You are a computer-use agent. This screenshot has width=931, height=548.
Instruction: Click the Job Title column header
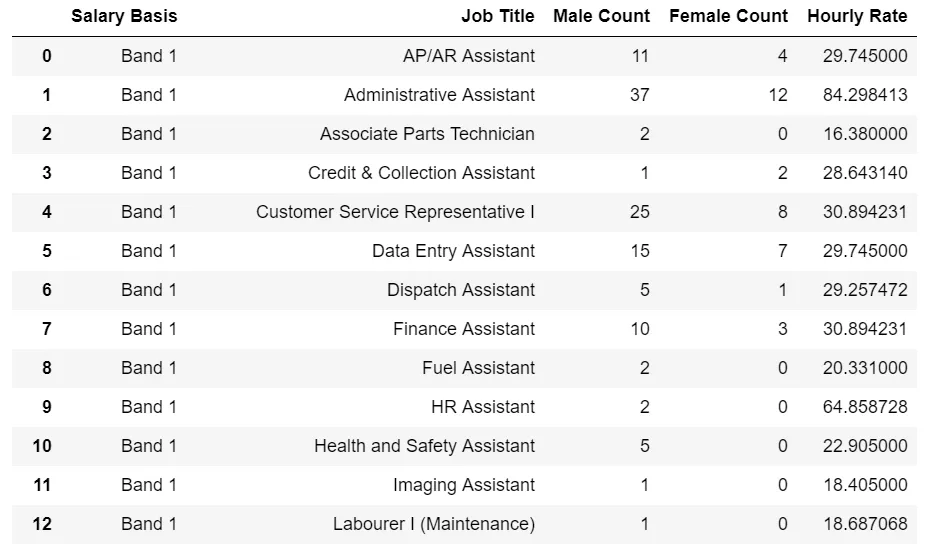point(498,16)
